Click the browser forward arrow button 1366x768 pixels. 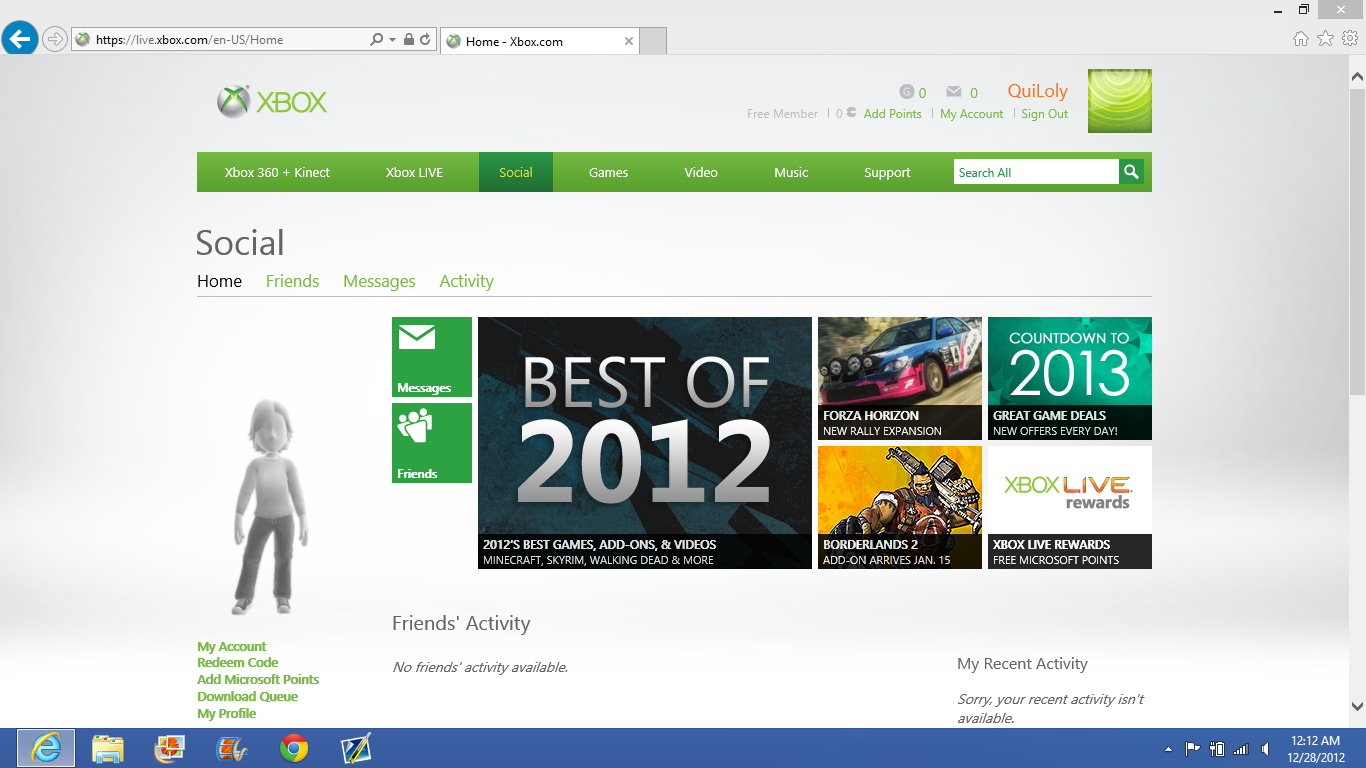click(54, 40)
